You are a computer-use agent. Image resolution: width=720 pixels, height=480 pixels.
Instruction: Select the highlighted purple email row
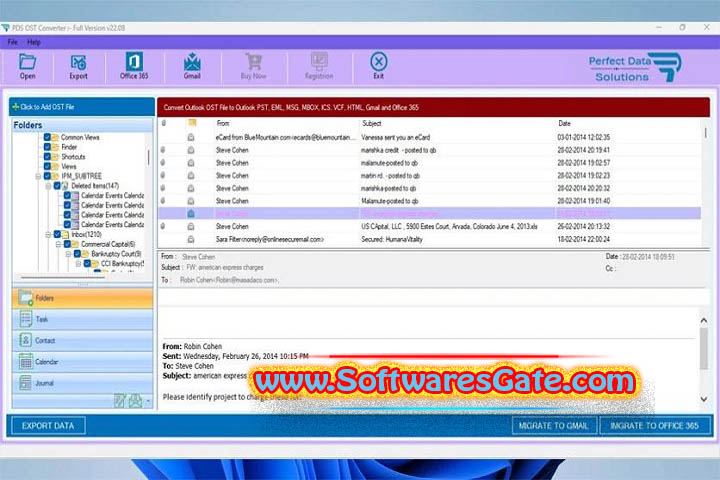click(429, 214)
